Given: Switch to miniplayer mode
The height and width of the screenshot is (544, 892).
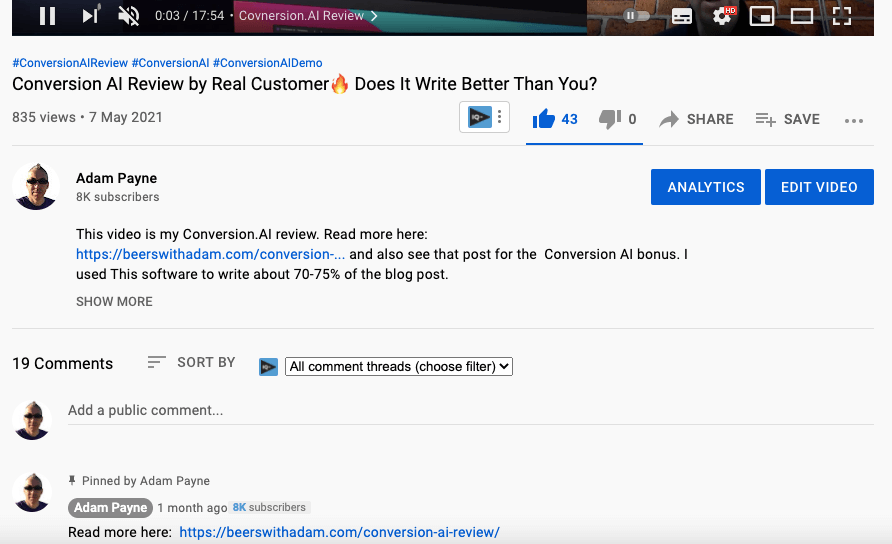Looking at the screenshot, I should [x=762, y=16].
